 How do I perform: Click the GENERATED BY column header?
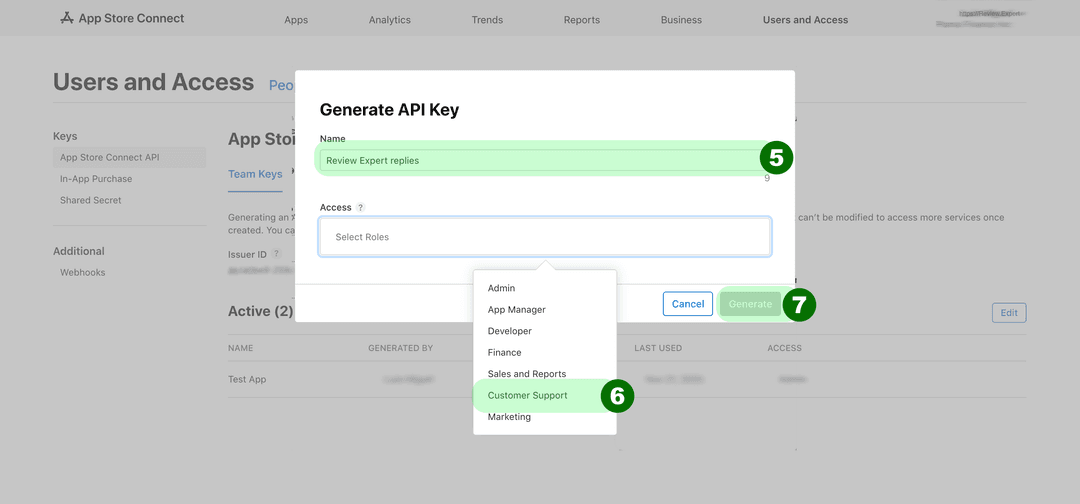[x=400, y=348]
